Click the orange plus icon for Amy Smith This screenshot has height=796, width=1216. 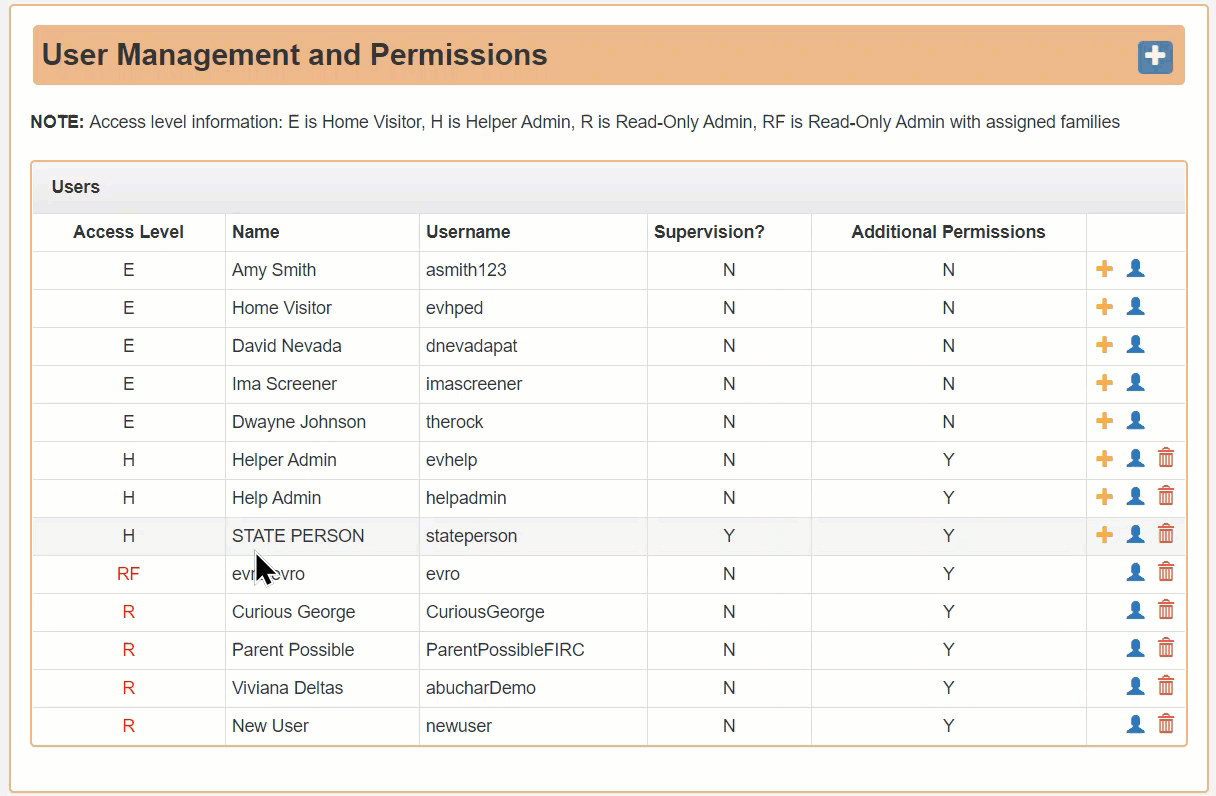point(1105,269)
